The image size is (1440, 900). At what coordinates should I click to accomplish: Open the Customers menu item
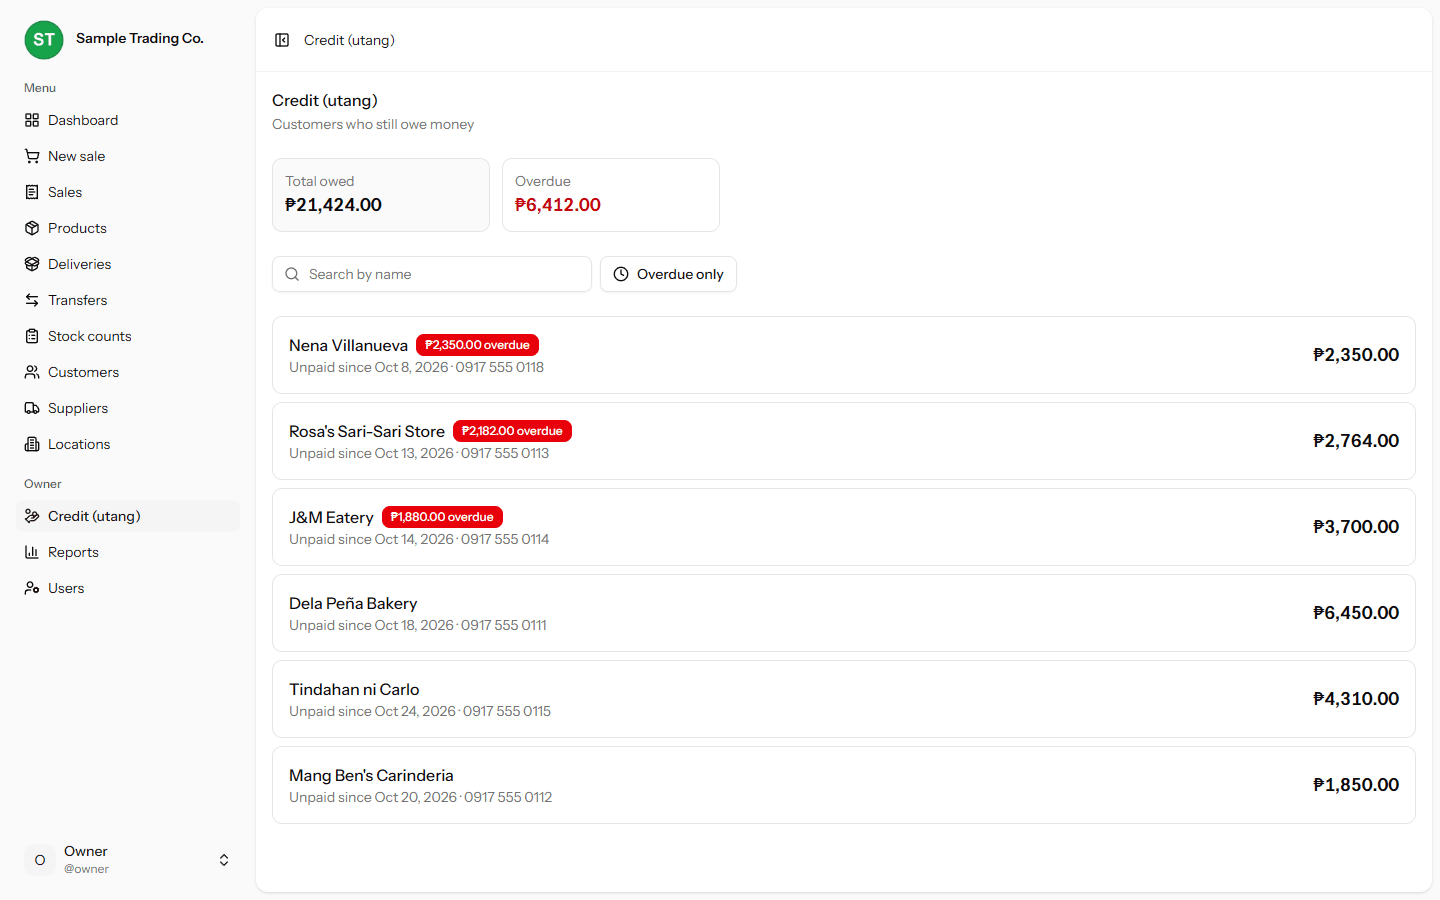128,372
